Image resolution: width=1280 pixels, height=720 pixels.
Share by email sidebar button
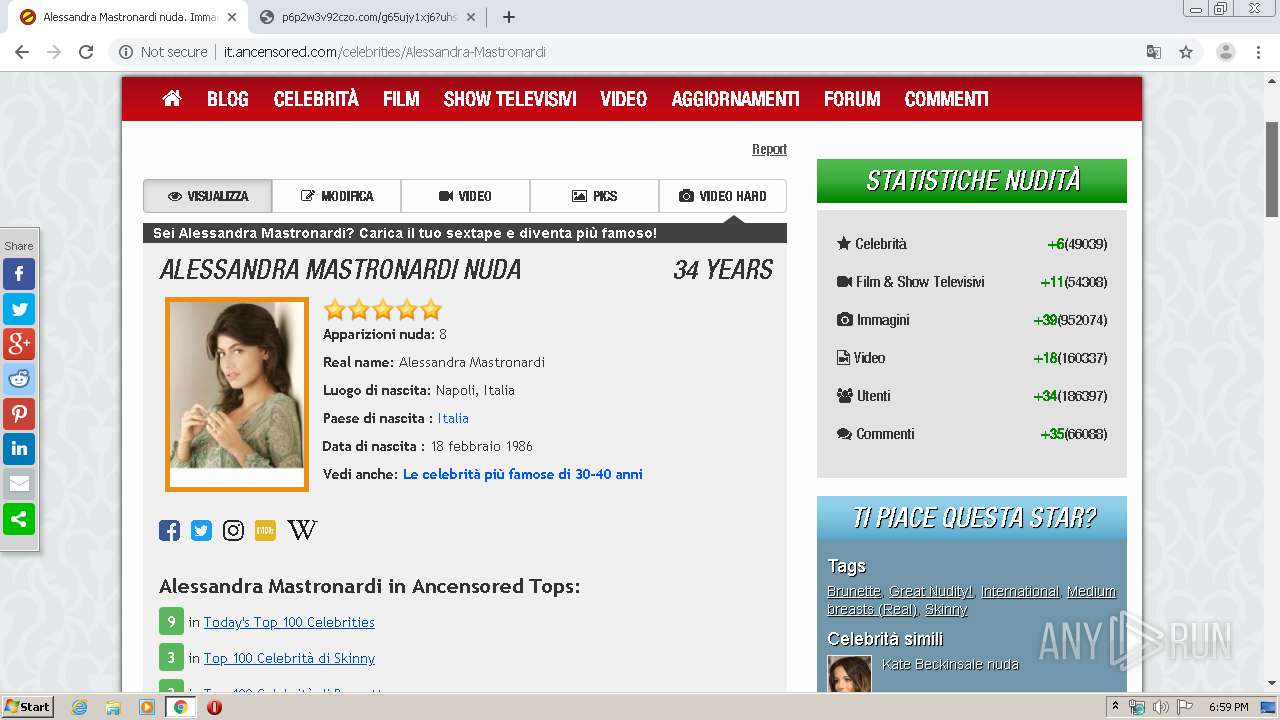pyautogui.click(x=19, y=484)
